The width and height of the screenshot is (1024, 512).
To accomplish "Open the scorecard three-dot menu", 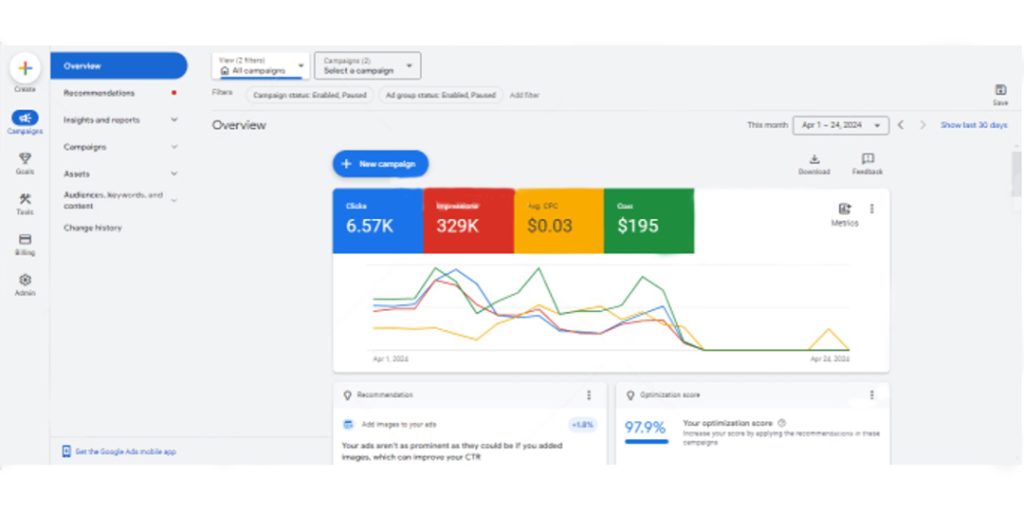I will pyautogui.click(x=871, y=209).
